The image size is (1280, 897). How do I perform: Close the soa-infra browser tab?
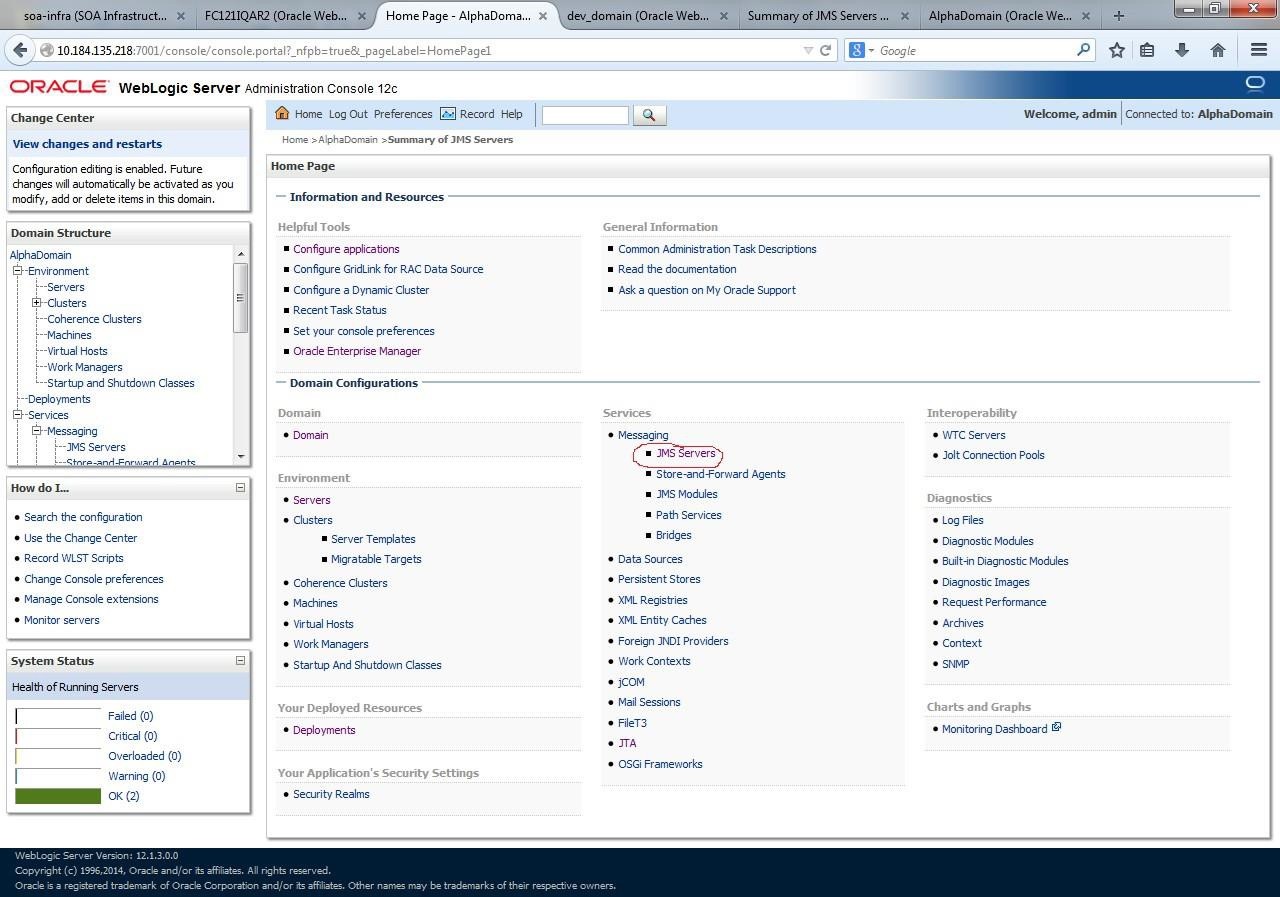(x=180, y=15)
